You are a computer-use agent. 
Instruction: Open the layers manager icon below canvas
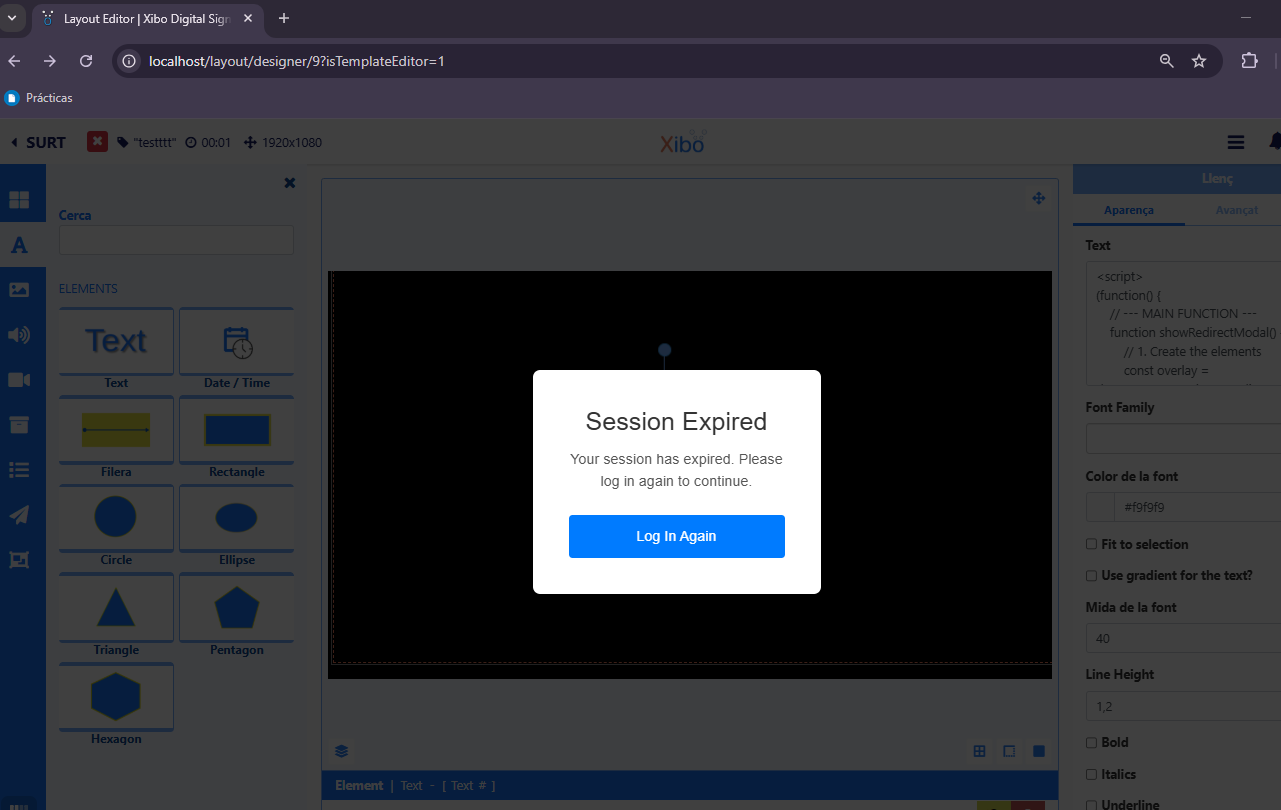coord(341,751)
